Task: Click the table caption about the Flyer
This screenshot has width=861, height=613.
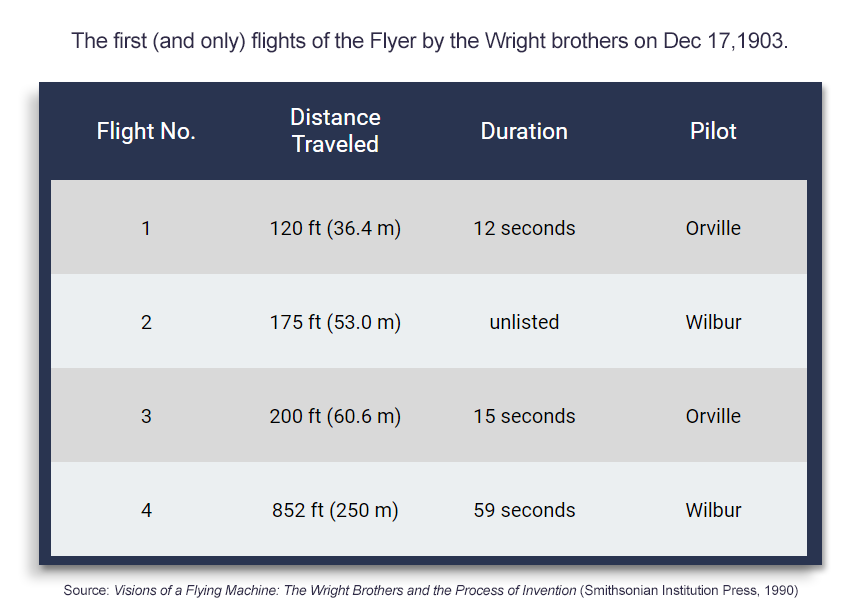Action: click(430, 42)
